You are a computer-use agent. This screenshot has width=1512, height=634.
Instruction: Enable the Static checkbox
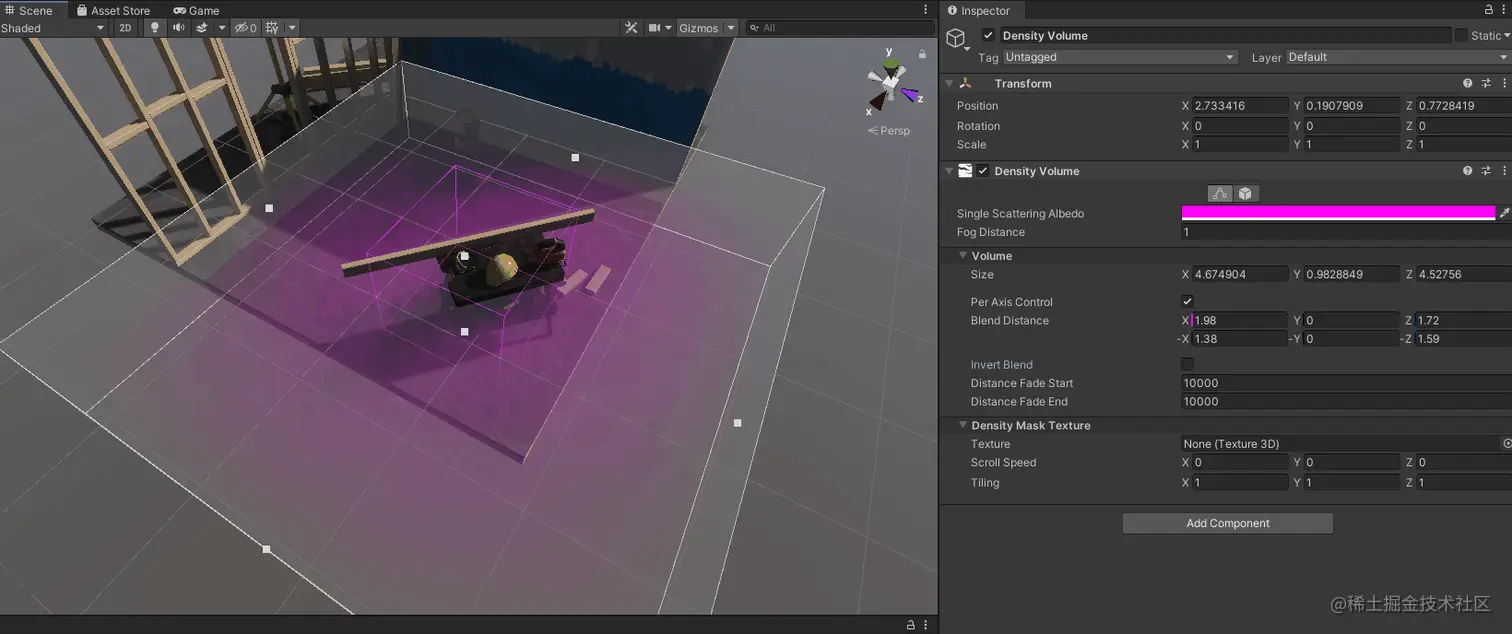[x=1462, y=35]
